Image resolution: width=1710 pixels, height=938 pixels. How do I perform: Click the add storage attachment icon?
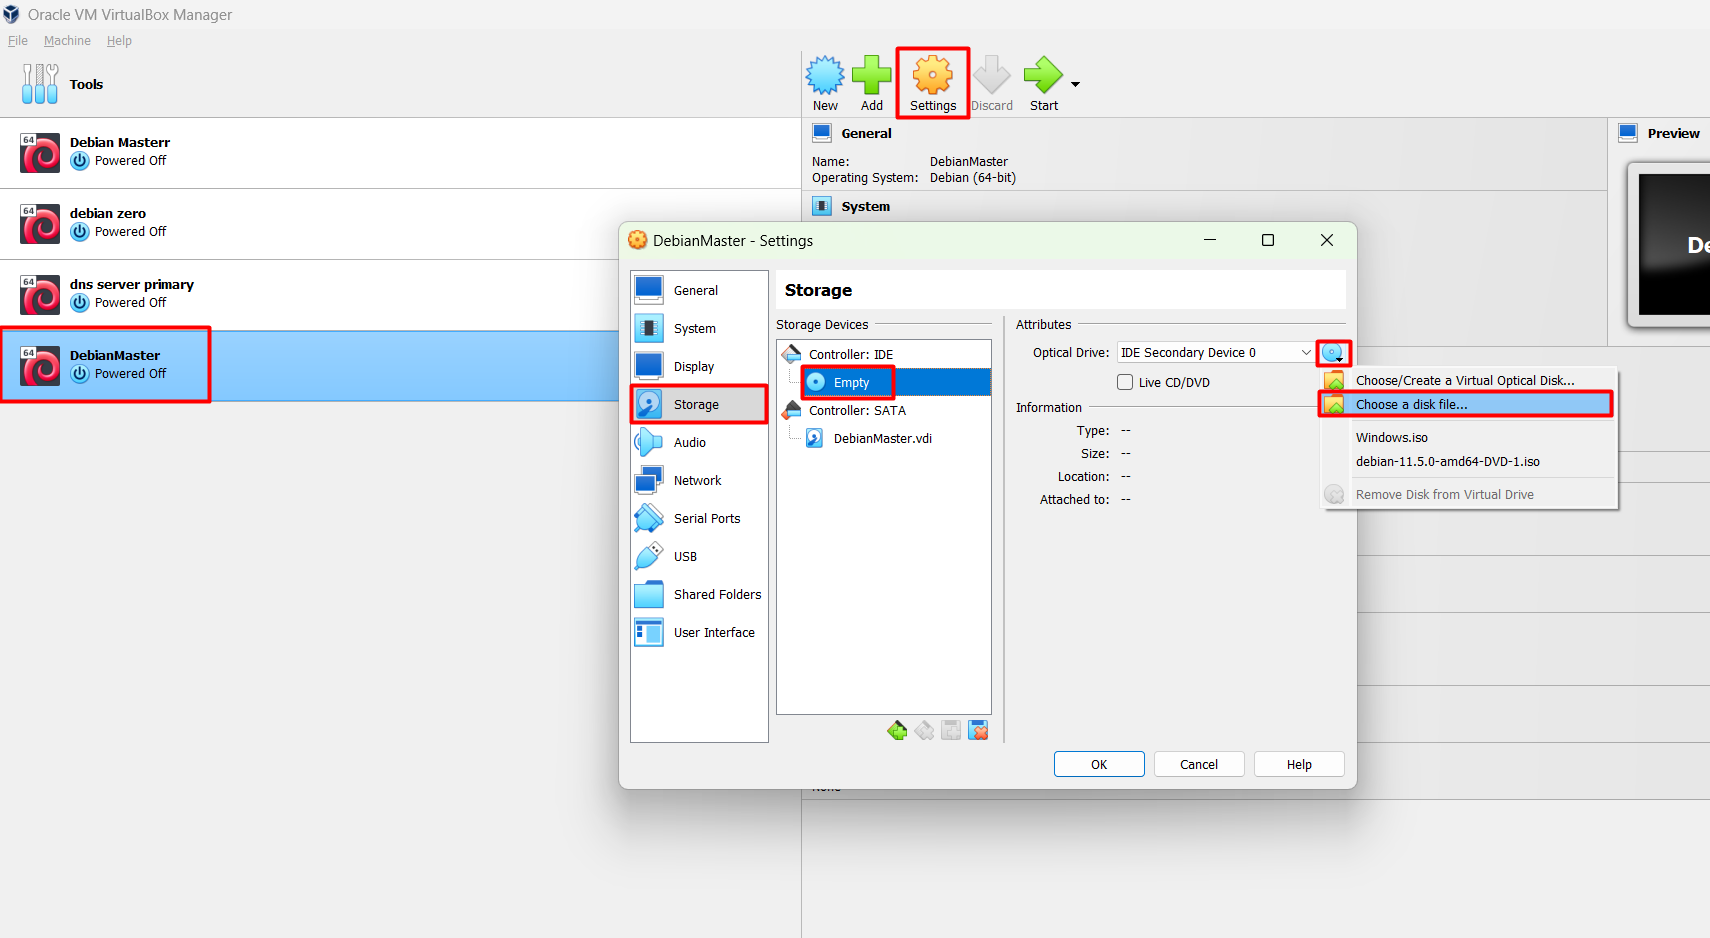[951, 731]
